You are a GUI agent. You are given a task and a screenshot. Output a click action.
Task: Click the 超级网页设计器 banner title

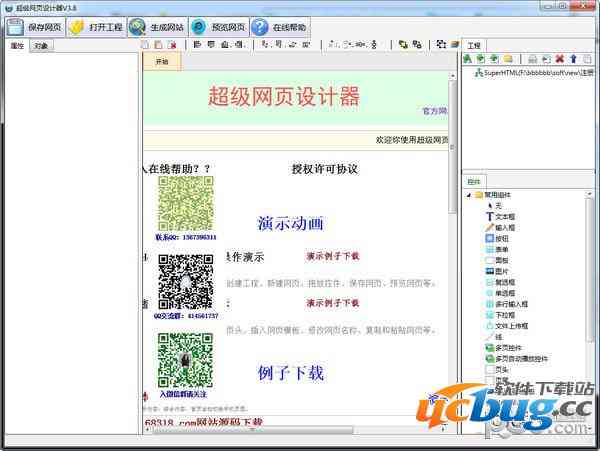(x=284, y=96)
